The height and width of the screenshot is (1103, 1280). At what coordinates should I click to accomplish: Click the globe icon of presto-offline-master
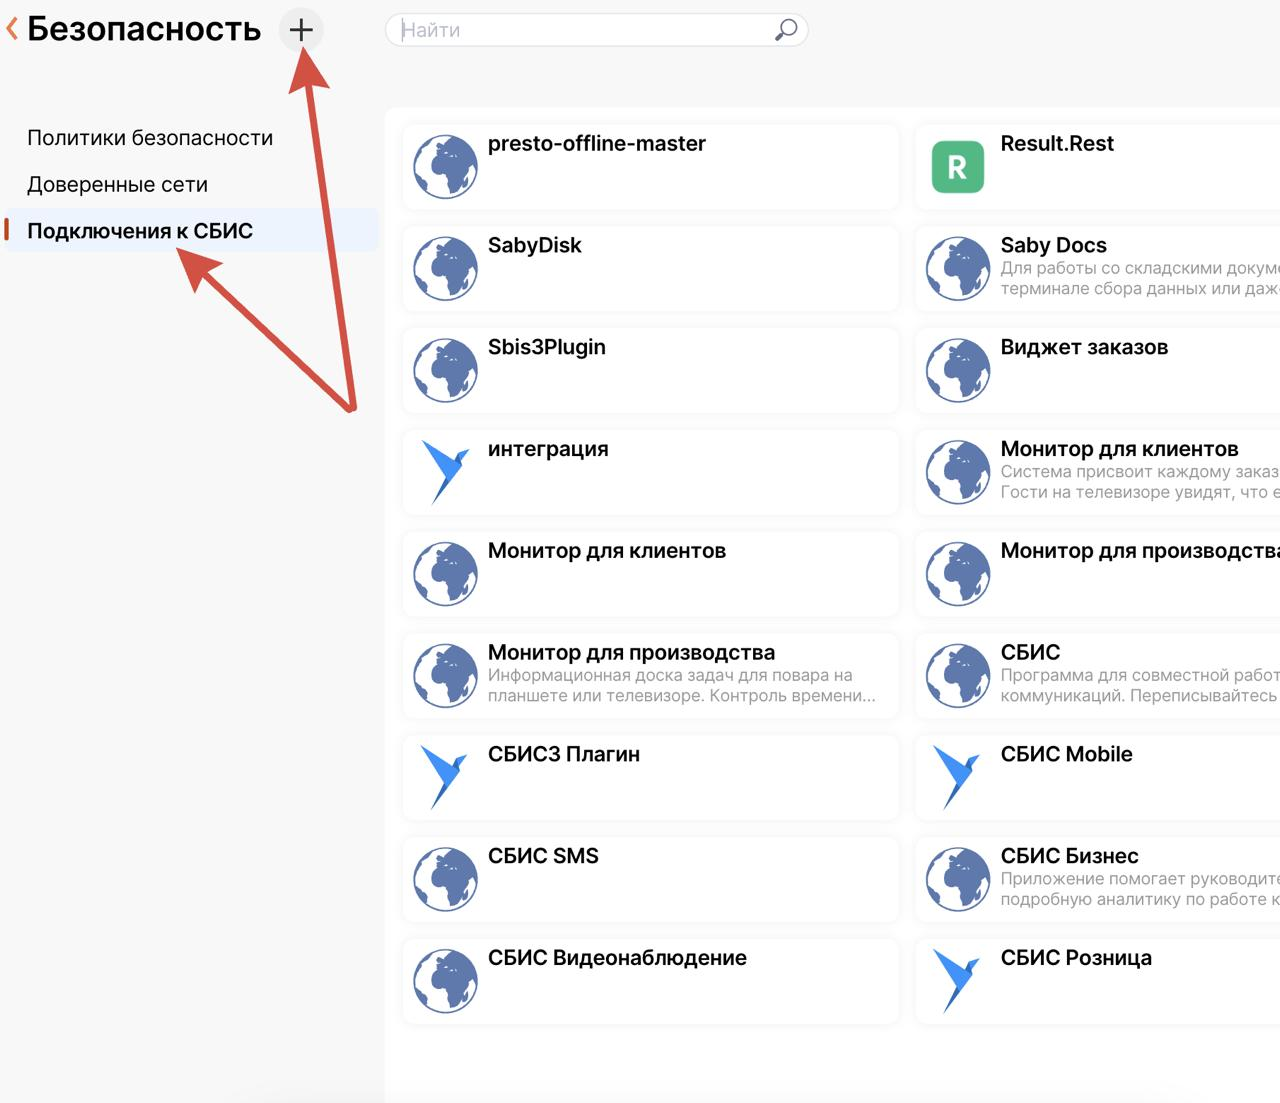(446, 167)
